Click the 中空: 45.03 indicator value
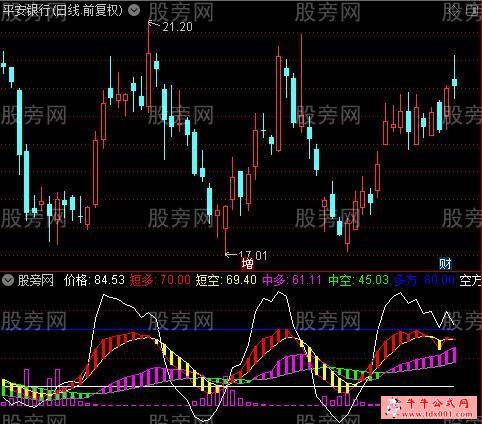 click(x=358, y=280)
